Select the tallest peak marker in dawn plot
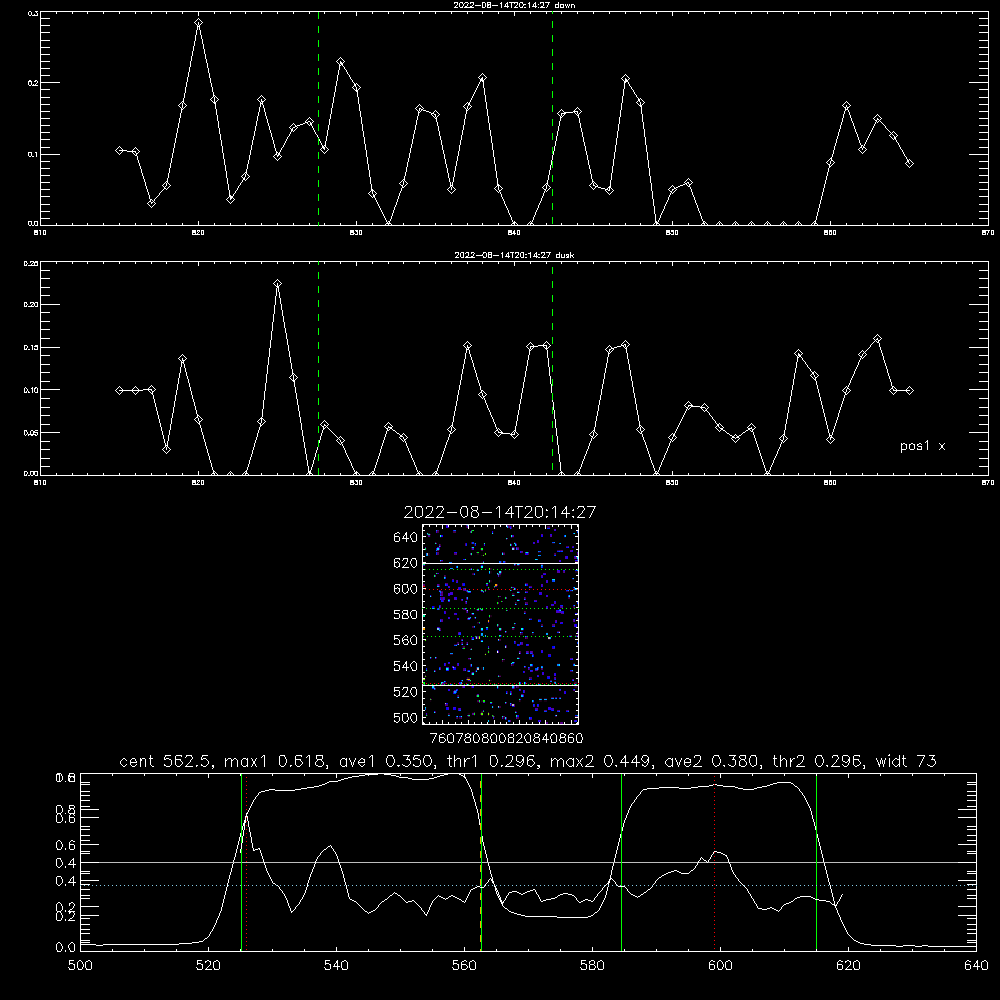Image resolution: width=1000 pixels, height=1000 pixels. 198,22
